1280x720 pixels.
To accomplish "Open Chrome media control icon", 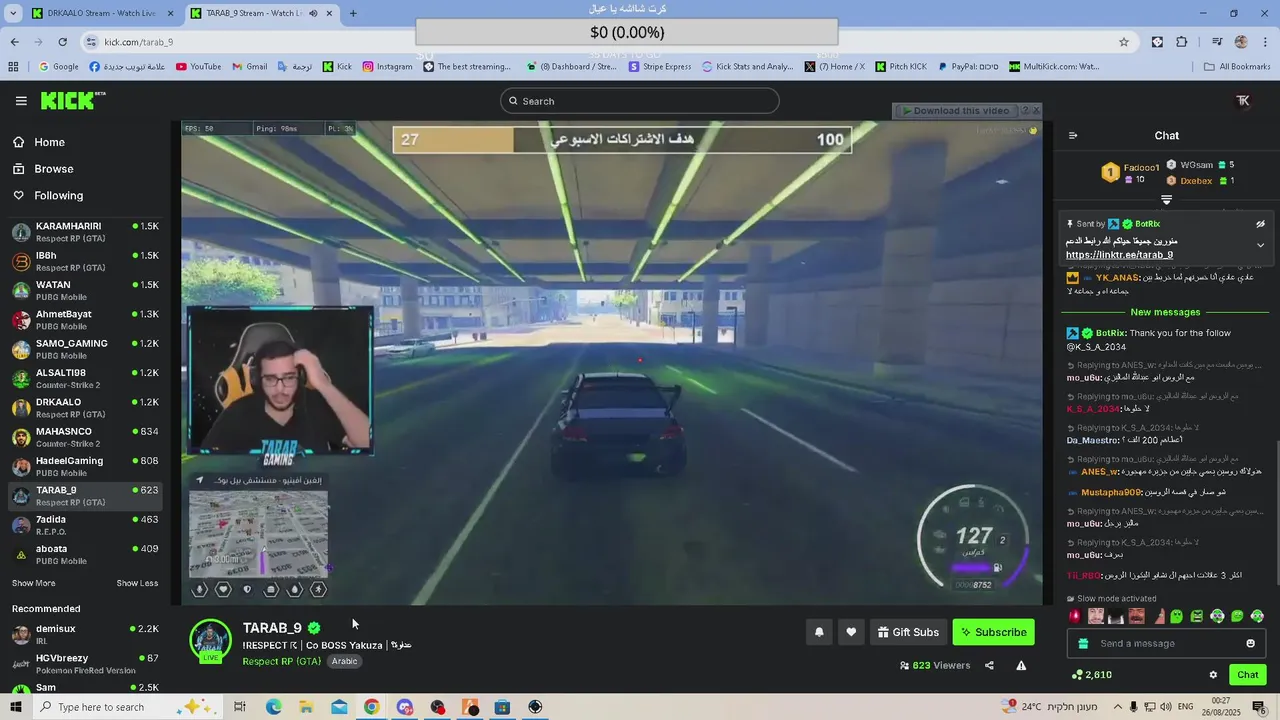I will [1217, 42].
